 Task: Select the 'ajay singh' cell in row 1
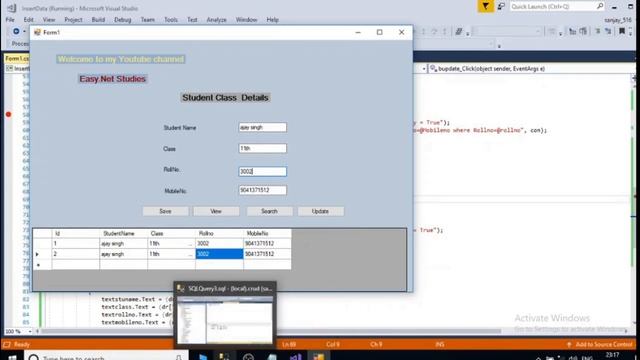pyautogui.click(x=123, y=243)
